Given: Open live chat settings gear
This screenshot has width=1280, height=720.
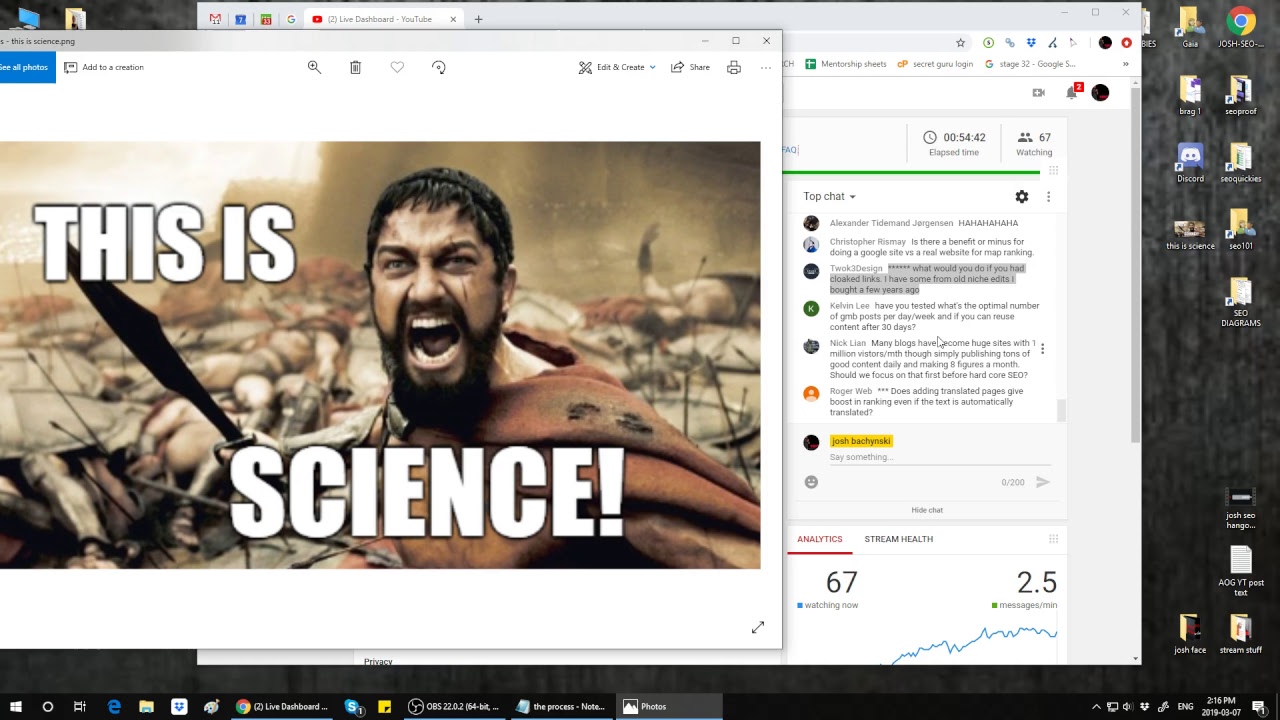Looking at the screenshot, I should (1021, 197).
